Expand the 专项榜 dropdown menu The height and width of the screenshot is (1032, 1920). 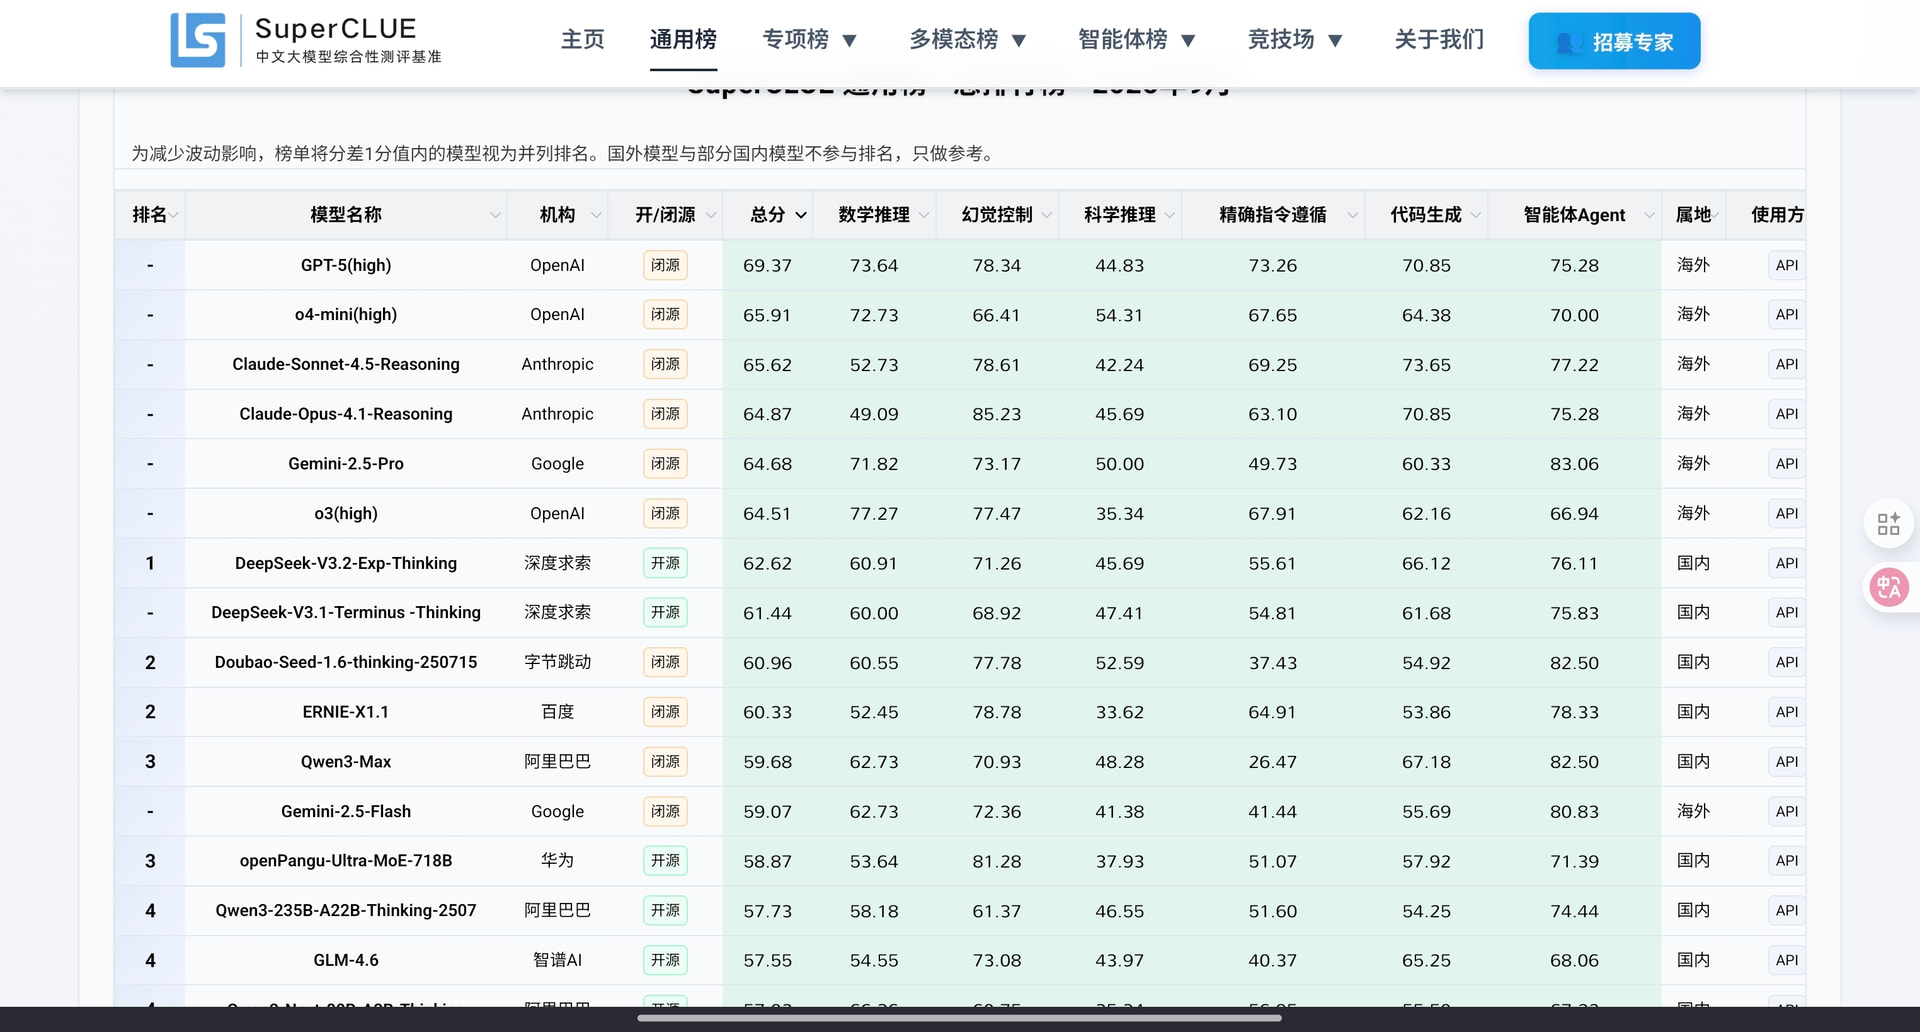coord(810,40)
